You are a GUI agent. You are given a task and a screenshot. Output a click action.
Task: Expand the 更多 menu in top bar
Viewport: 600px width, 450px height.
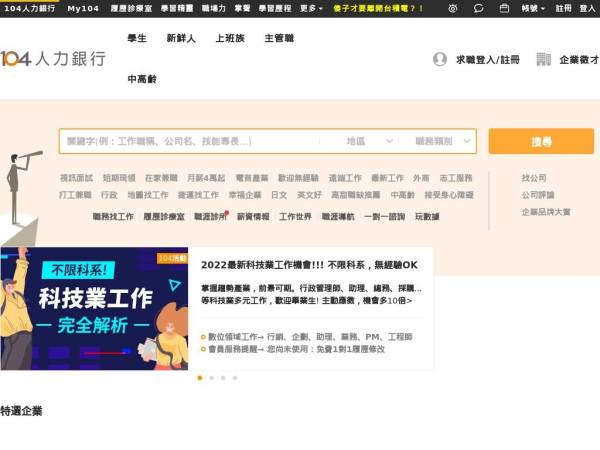[x=311, y=8]
